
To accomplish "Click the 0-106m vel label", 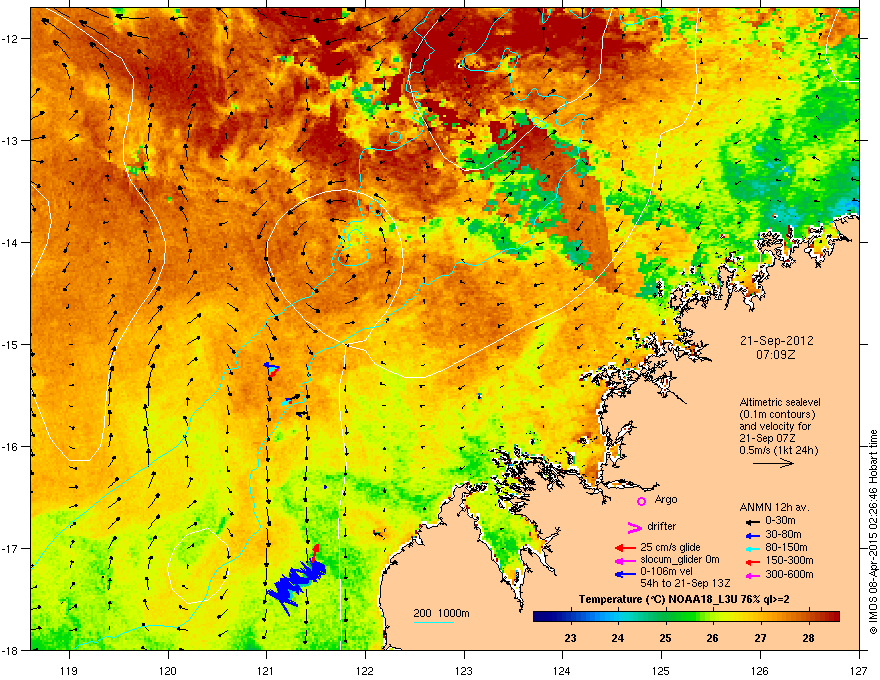I will [x=667, y=572].
